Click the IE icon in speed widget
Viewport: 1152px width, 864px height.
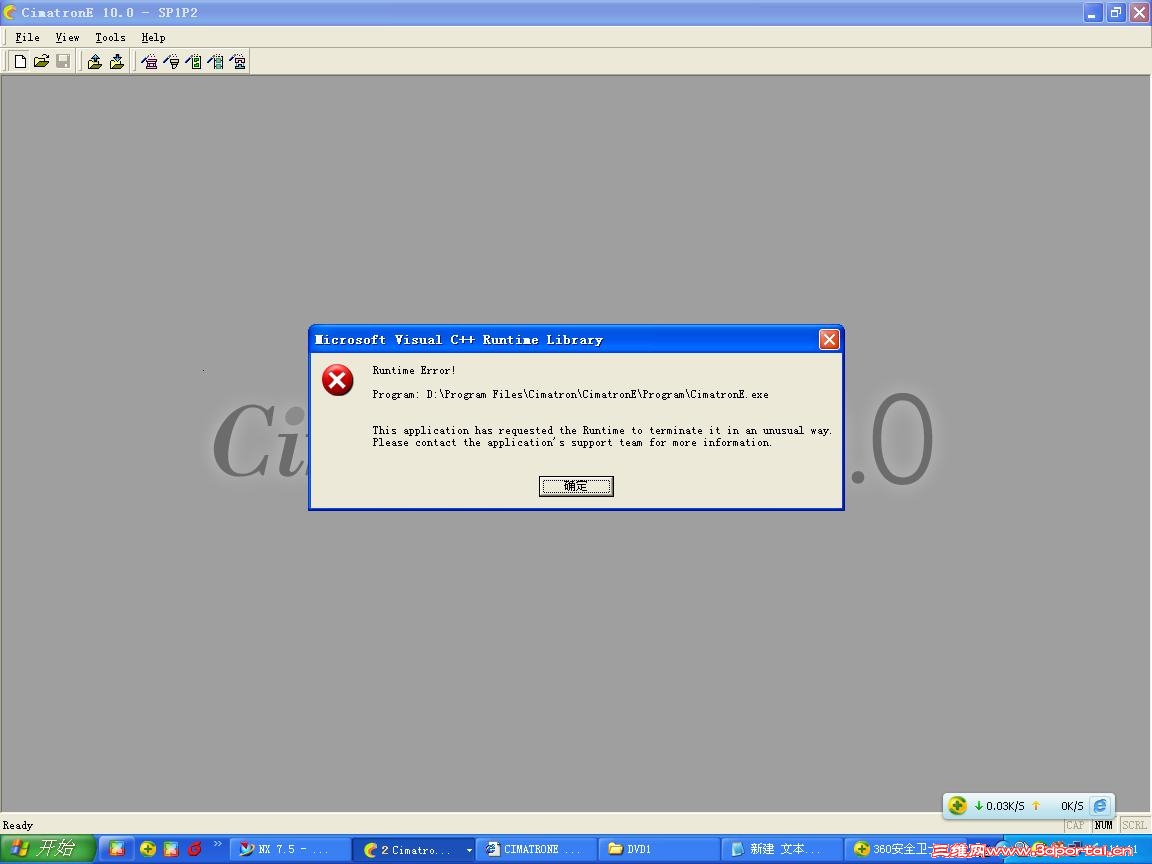click(x=1100, y=805)
